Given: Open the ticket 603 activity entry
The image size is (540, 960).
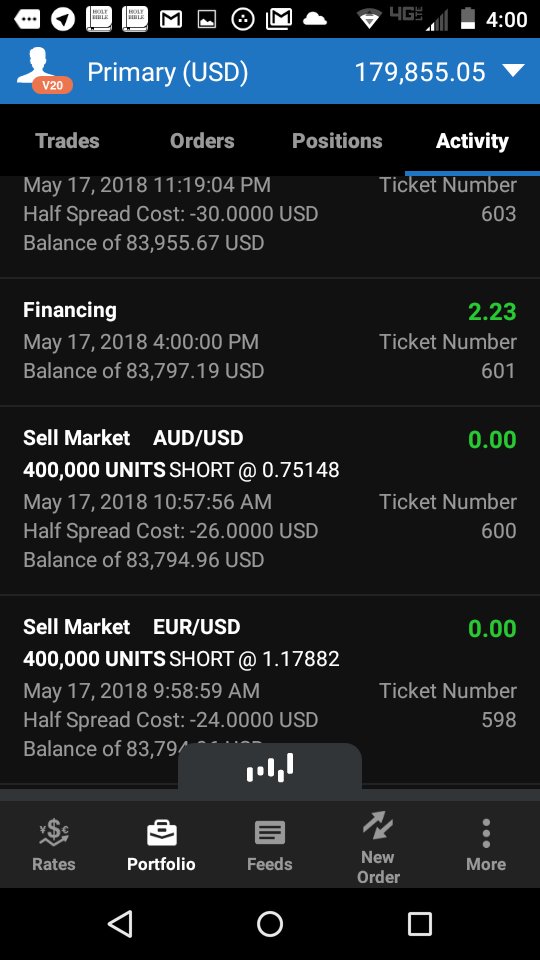Looking at the screenshot, I should (x=270, y=227).
